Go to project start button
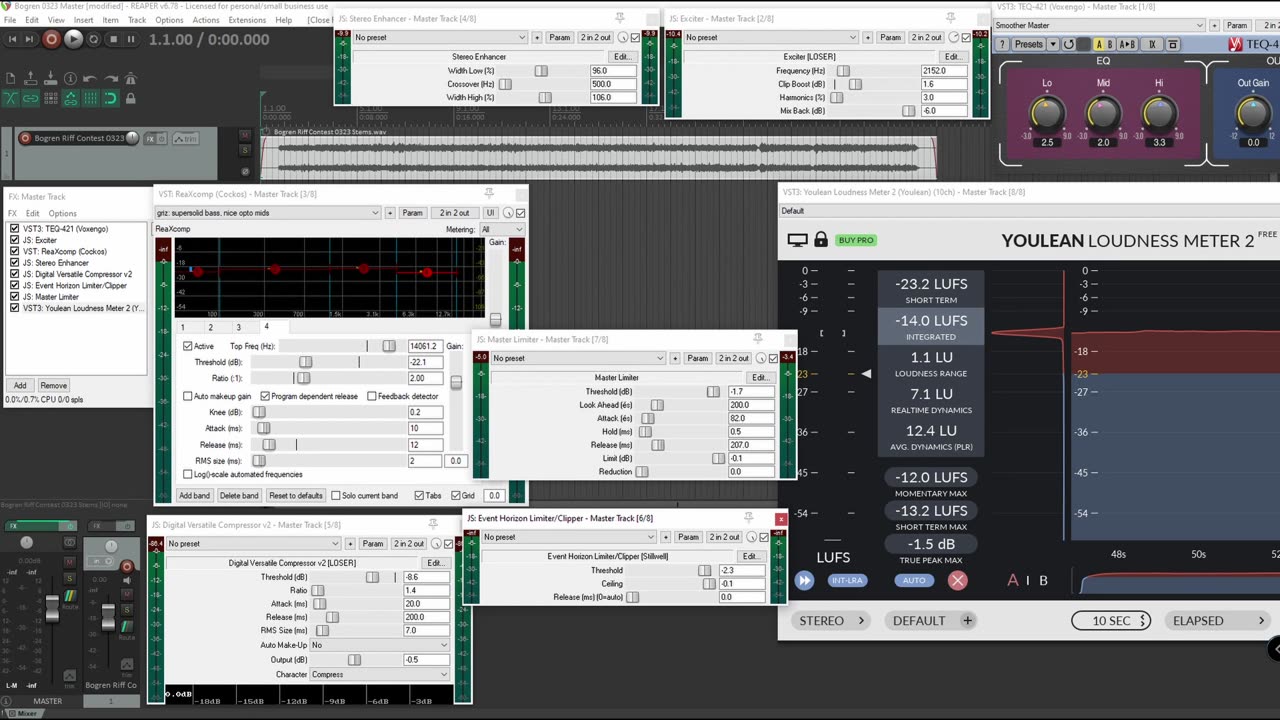 click(12, 39)
